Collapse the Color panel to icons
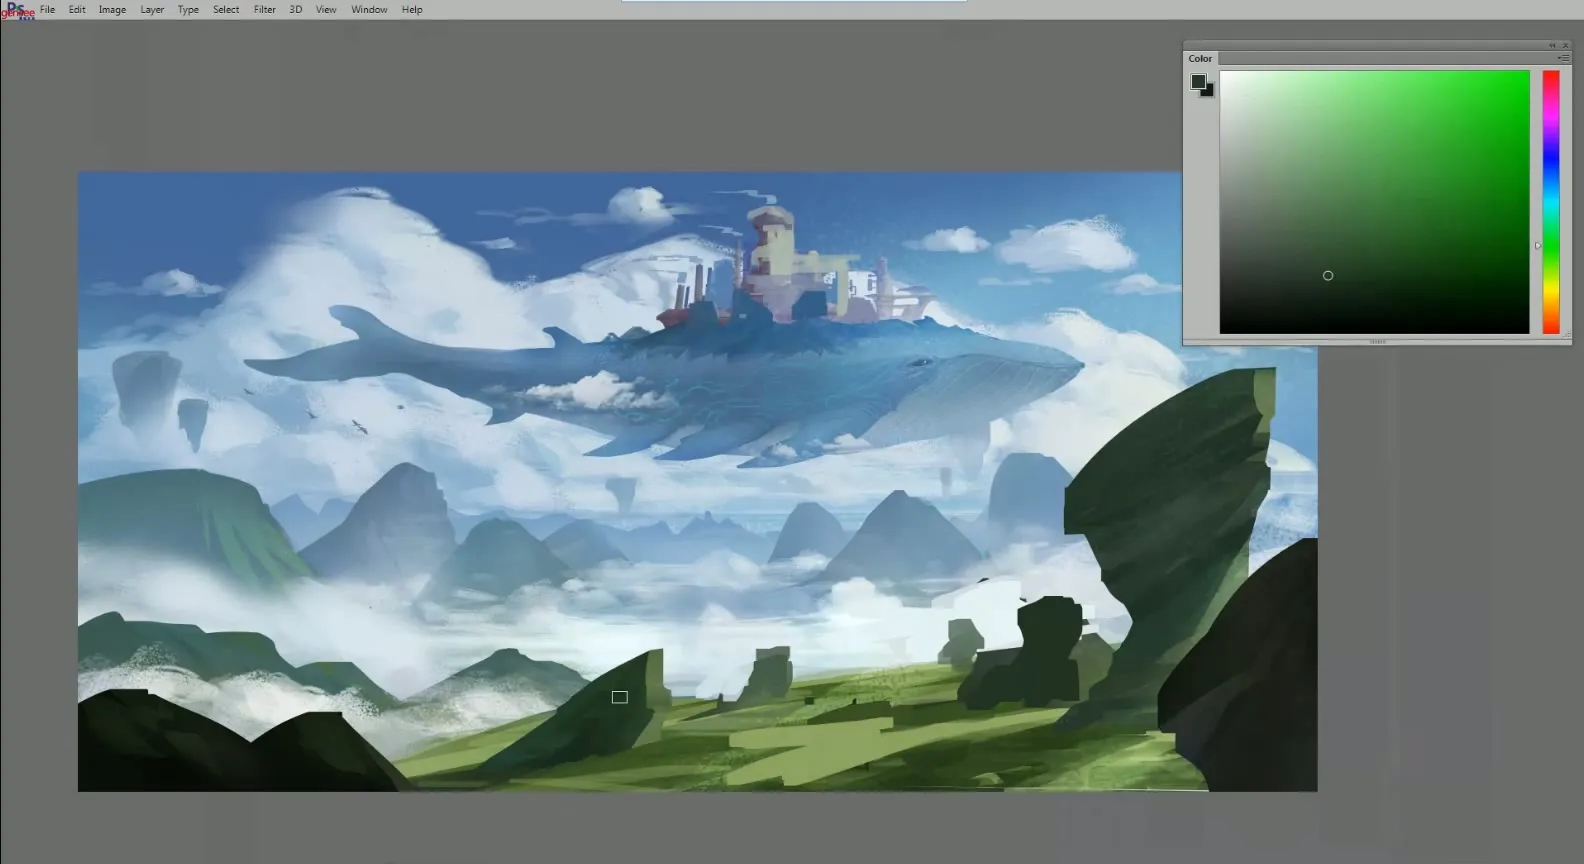This screenshot has width=1584, height=864. point(1552,45)
